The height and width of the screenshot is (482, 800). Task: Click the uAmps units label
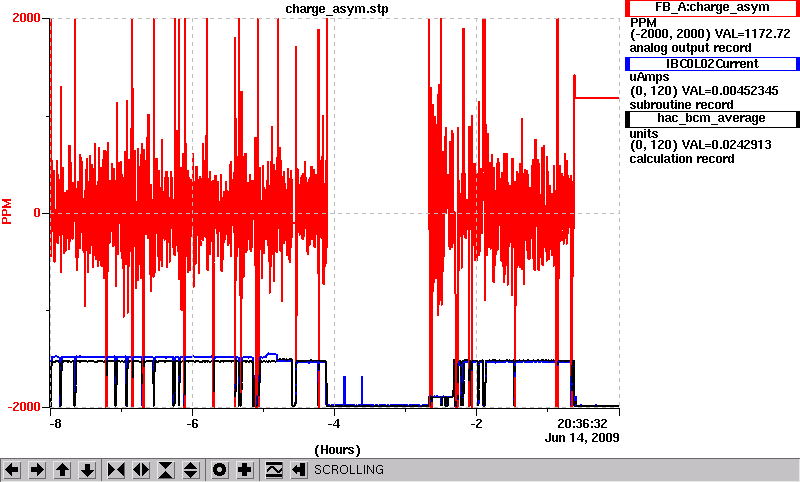(649, 77)
